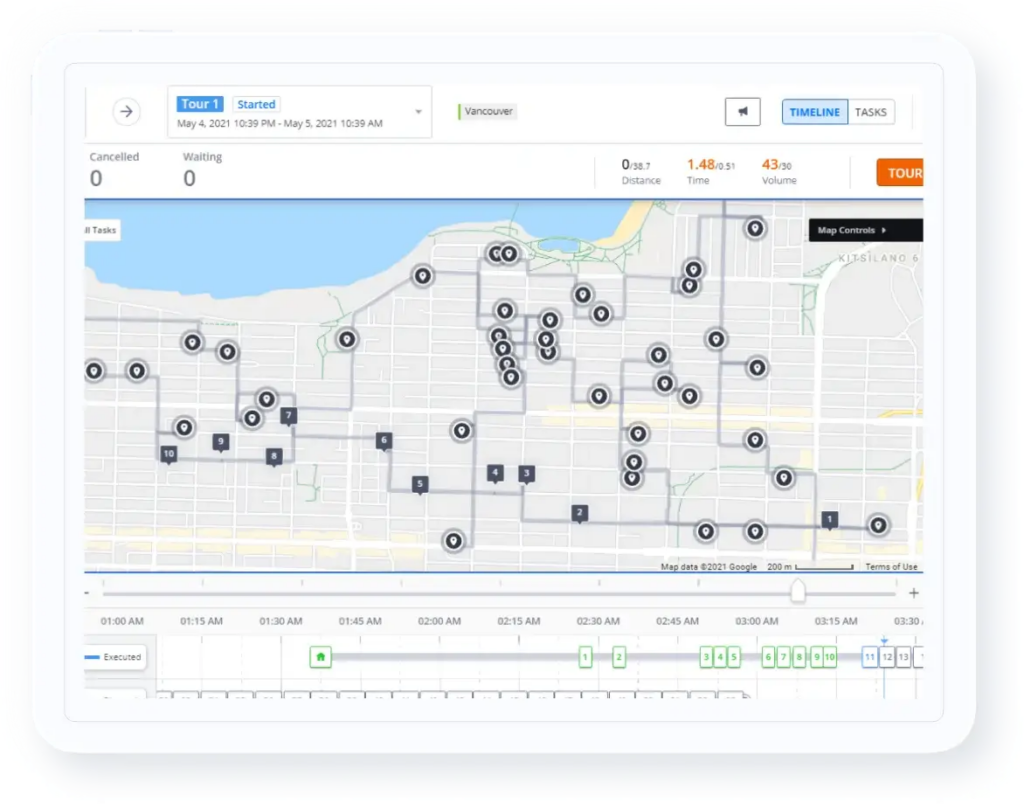Open the Tour 1 selection dropdown

418,112
